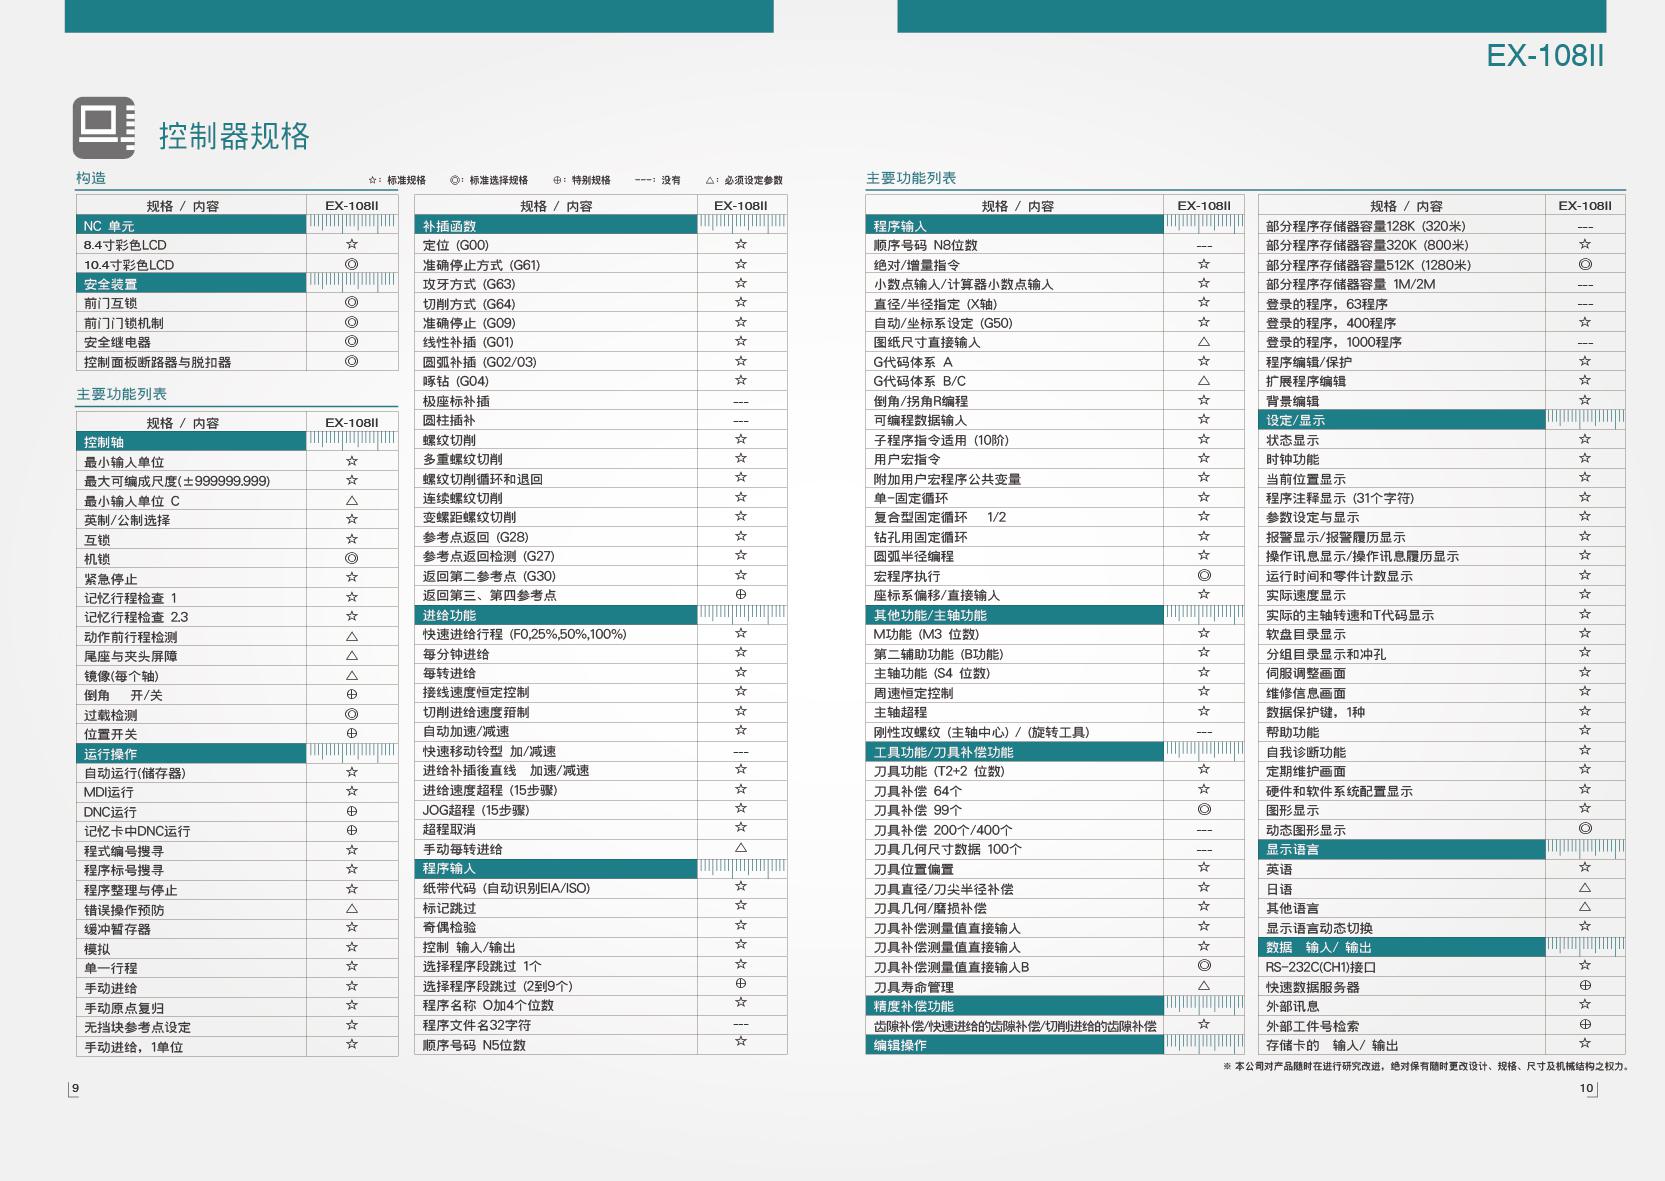This screenshot has width=1665, height=1181.
Task: Click the 圆弧补插 (G02/03) row
Action: pos(601,362)
